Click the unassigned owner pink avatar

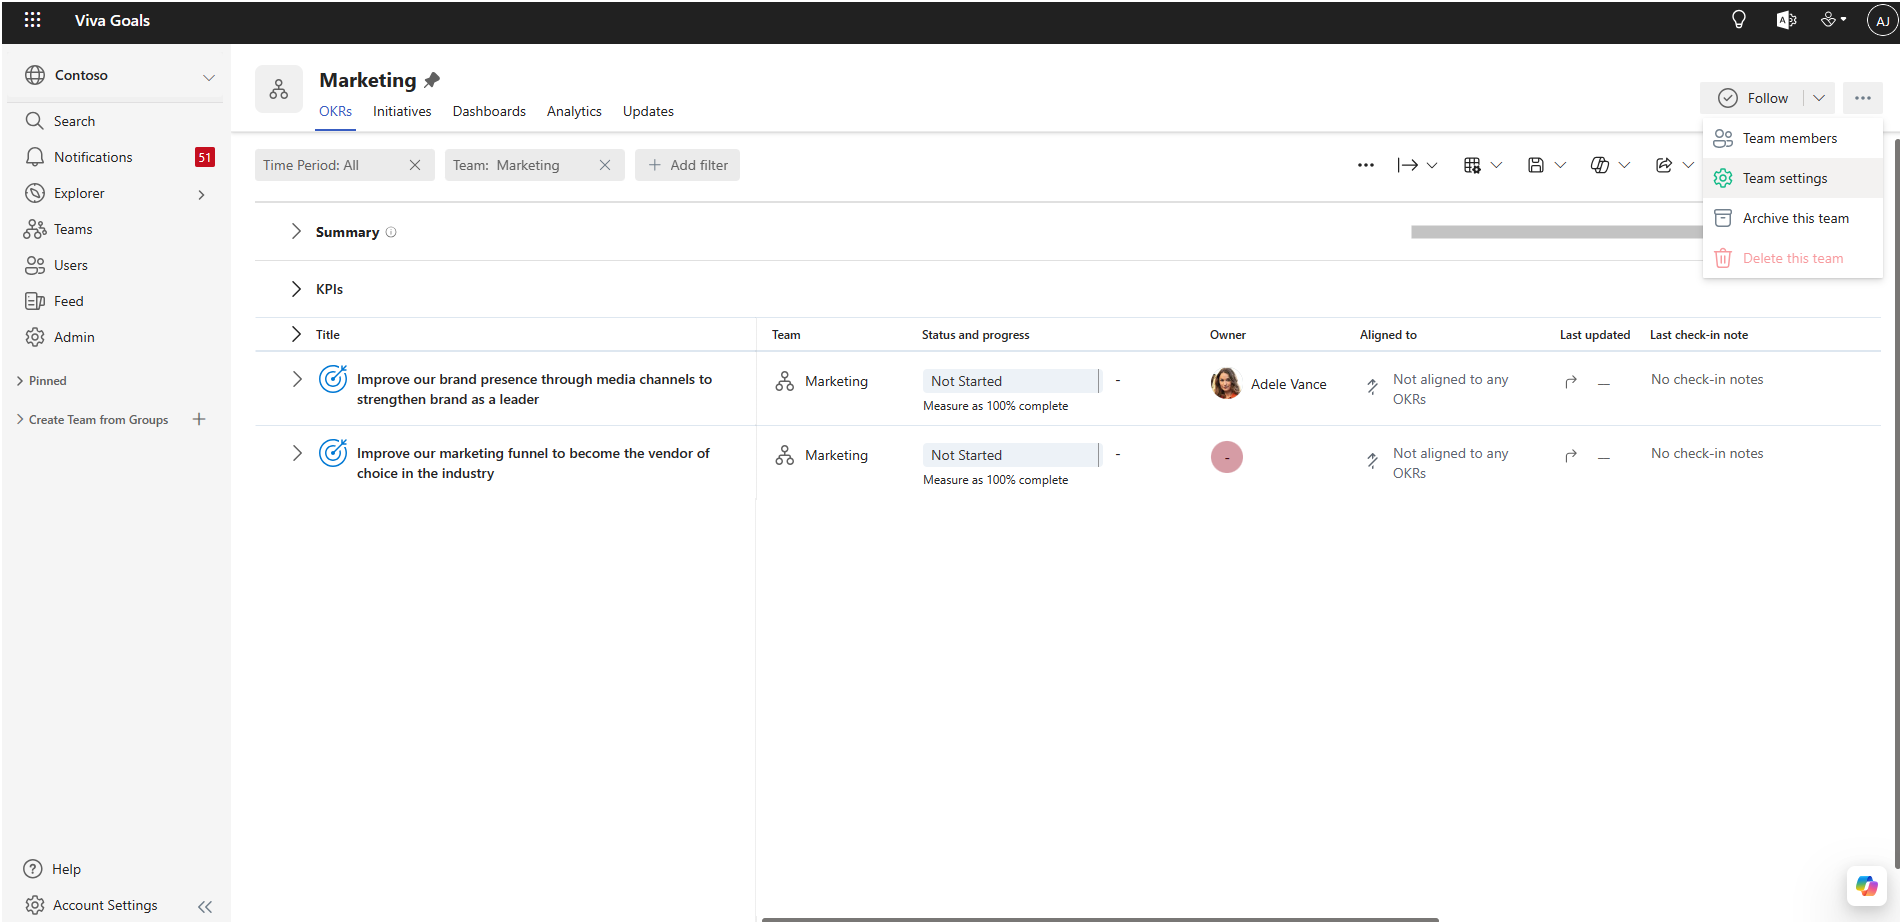1226,457
